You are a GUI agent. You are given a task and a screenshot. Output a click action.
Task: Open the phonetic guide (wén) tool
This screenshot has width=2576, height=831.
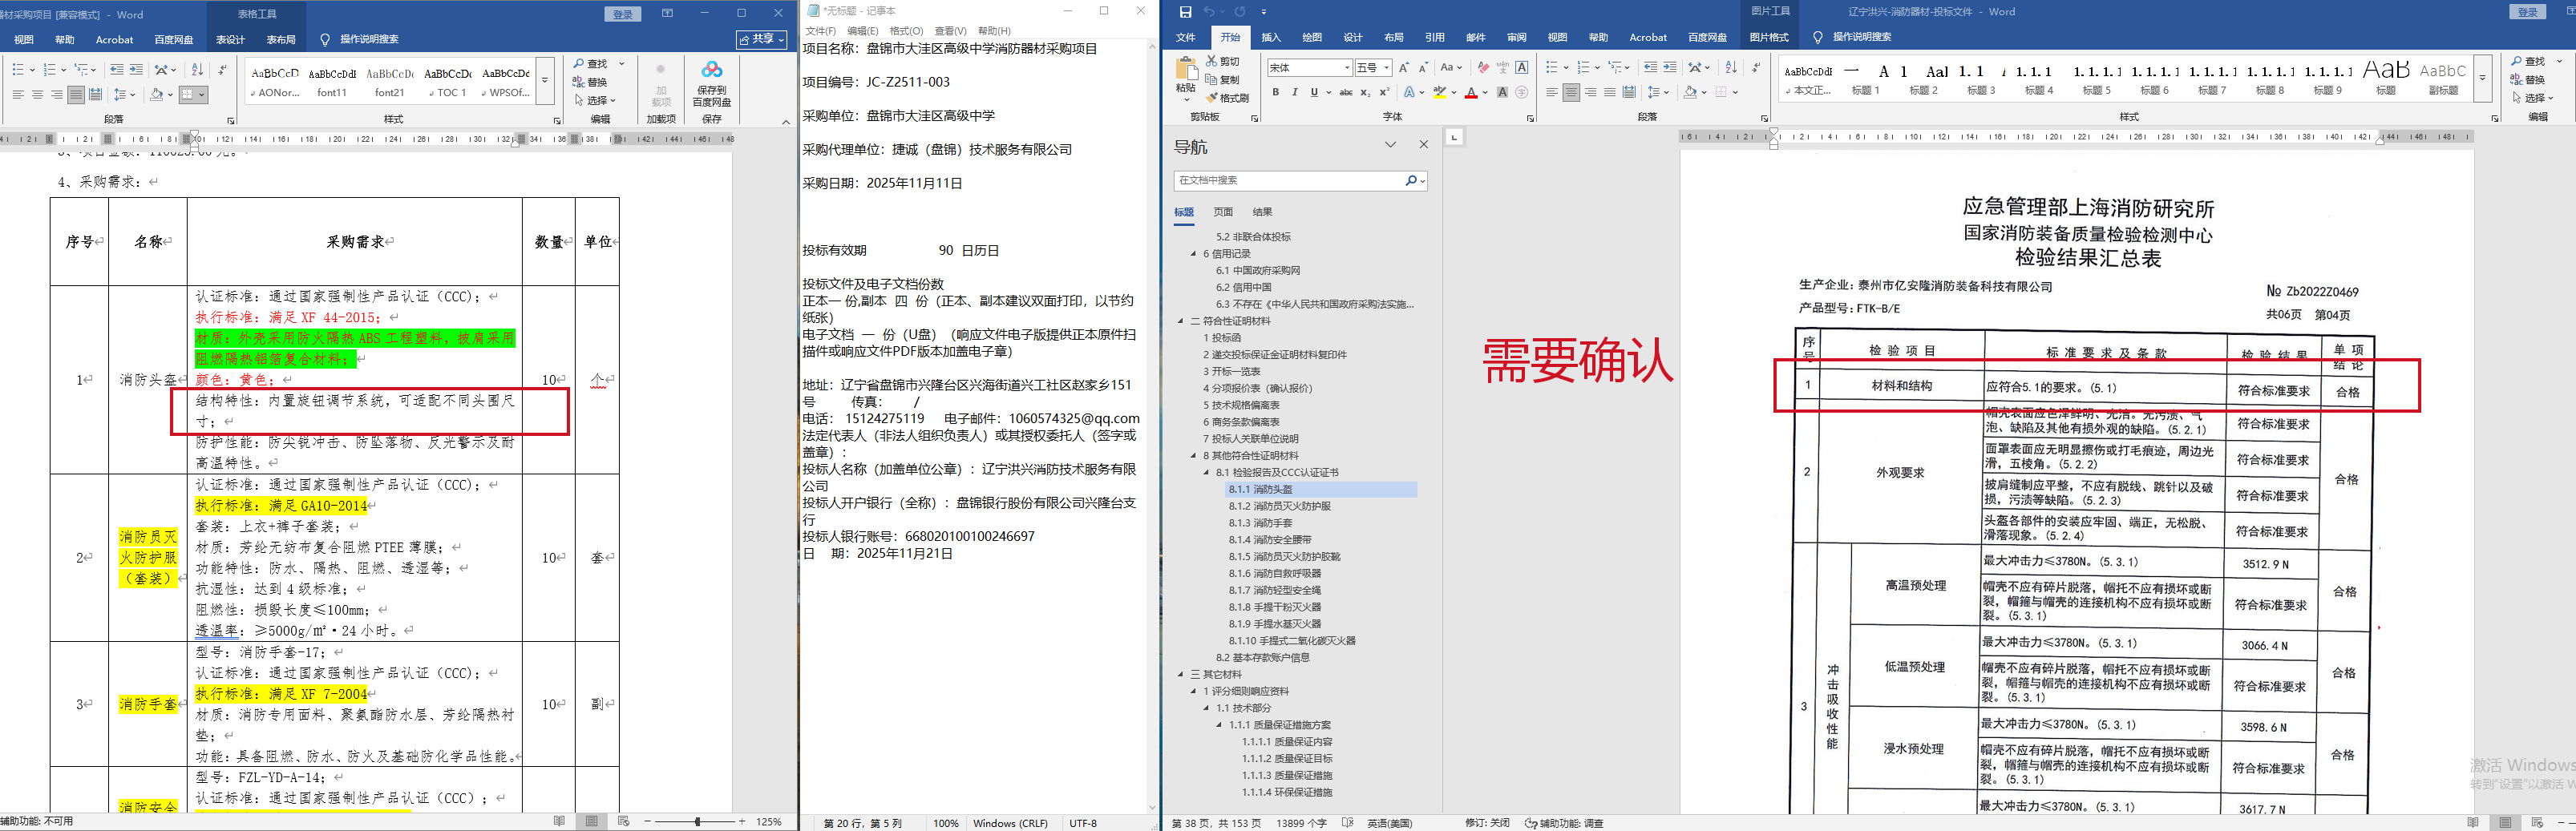click(1502, 67)
